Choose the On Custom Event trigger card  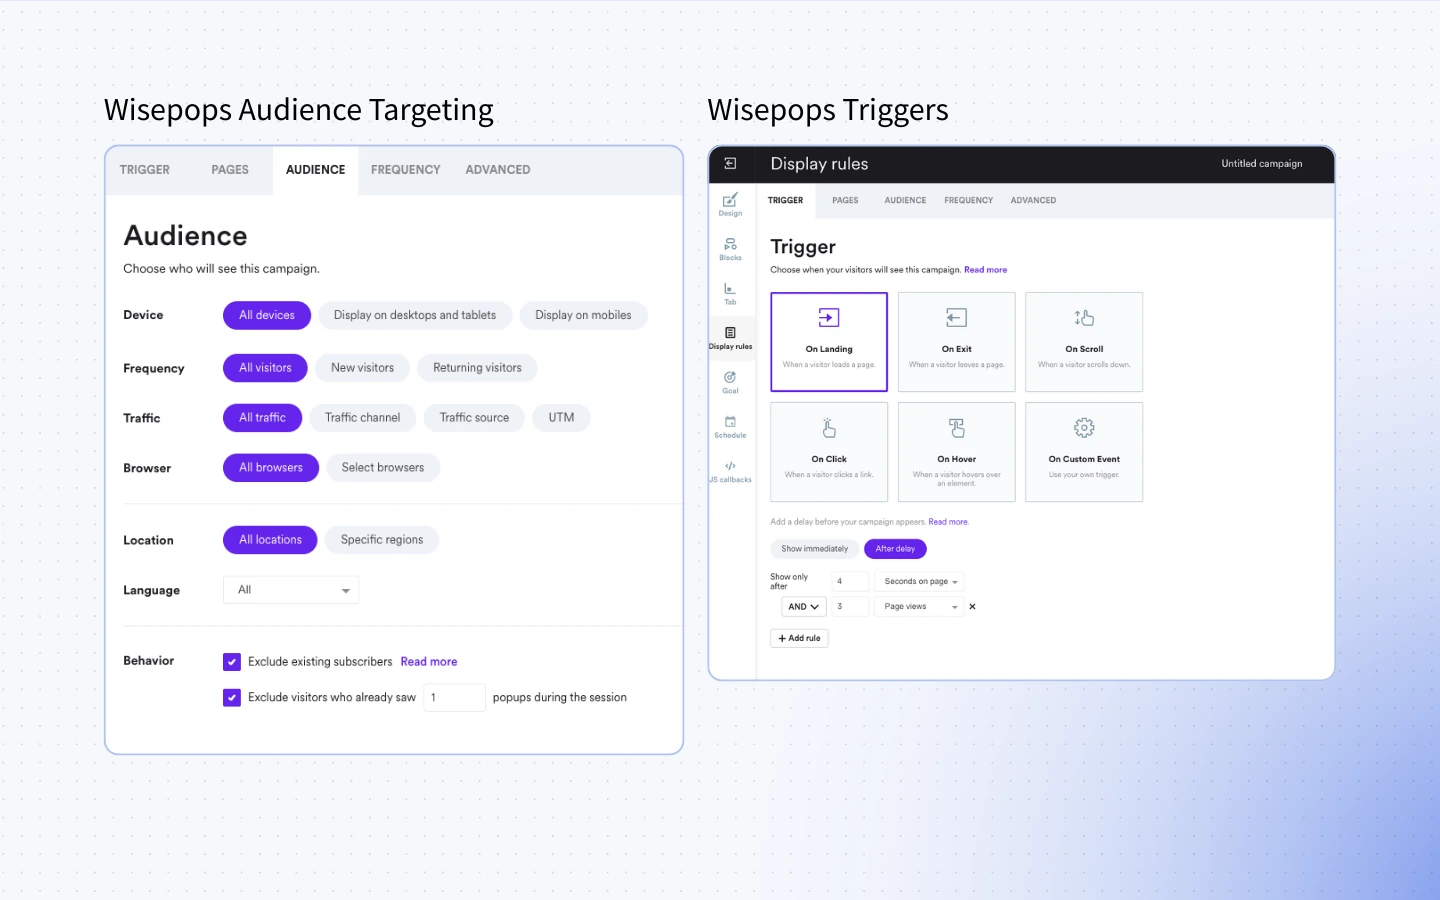[x=1084, y=452]
